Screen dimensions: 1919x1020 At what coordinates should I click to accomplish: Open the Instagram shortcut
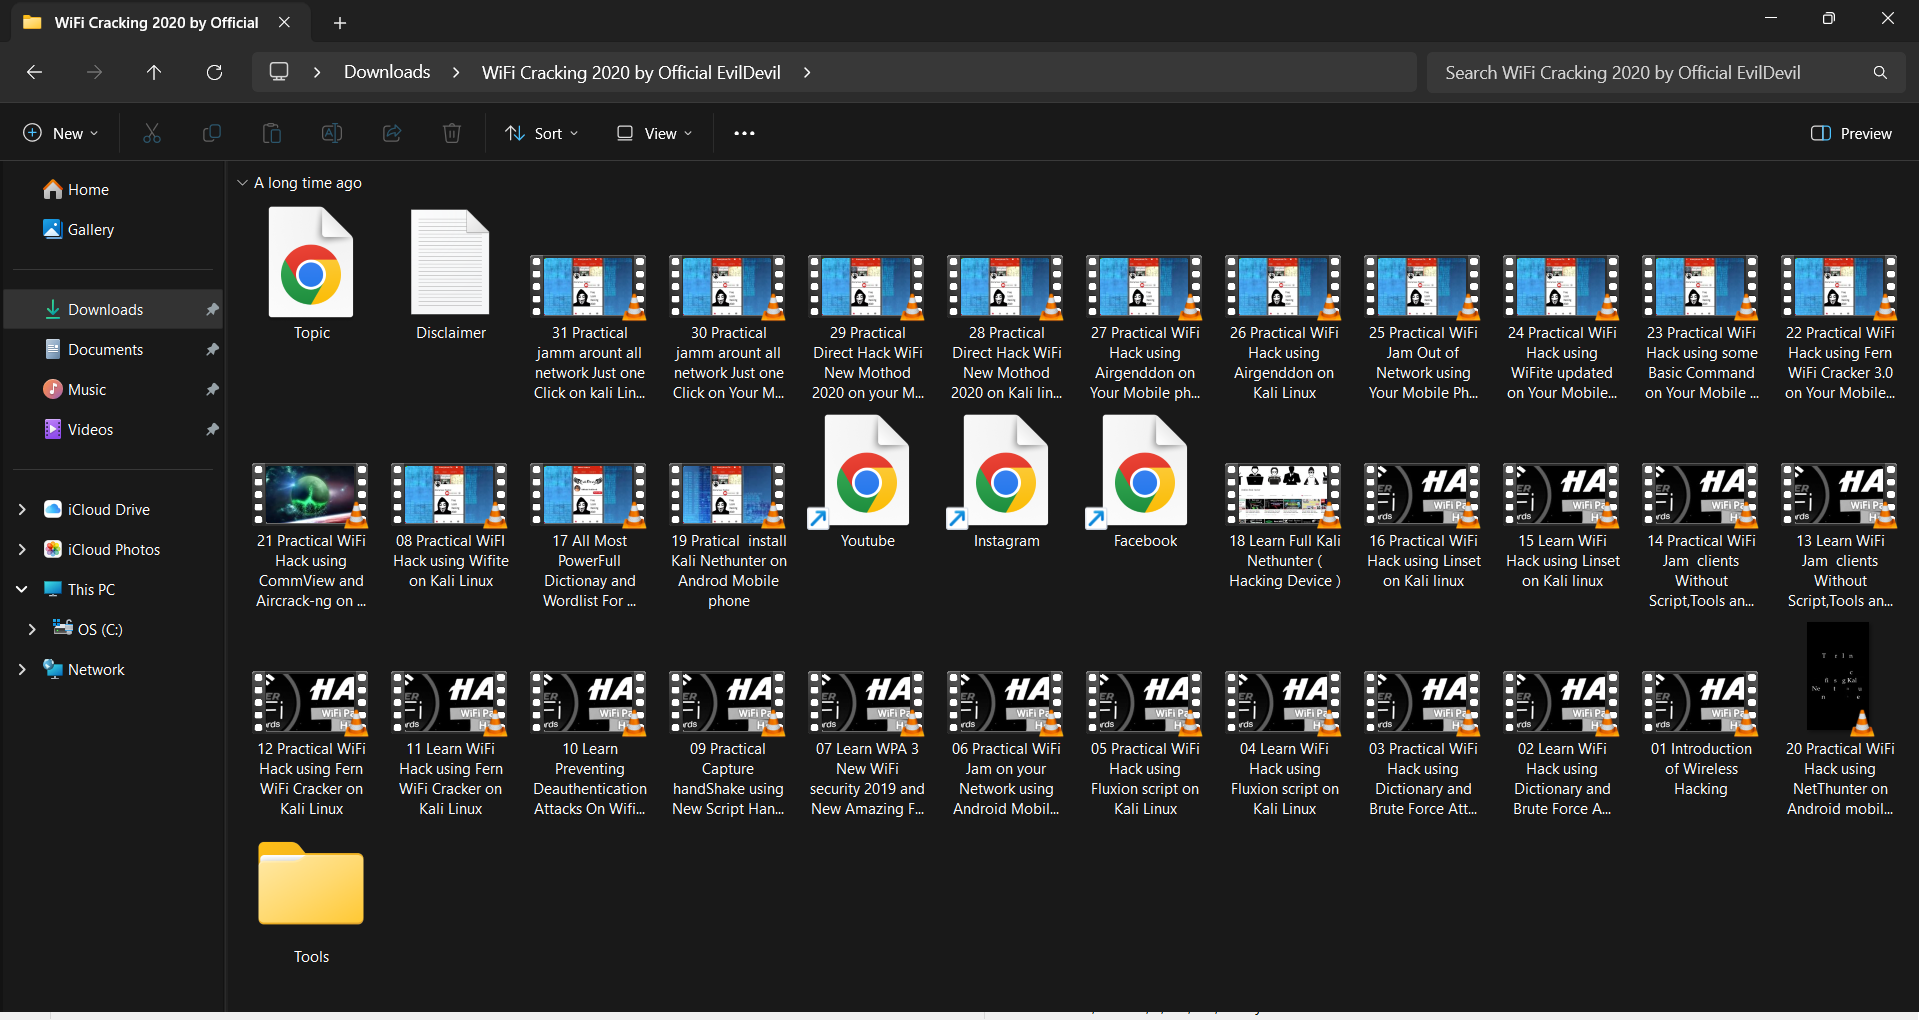pyautogui.click(x=1006, y=483)
